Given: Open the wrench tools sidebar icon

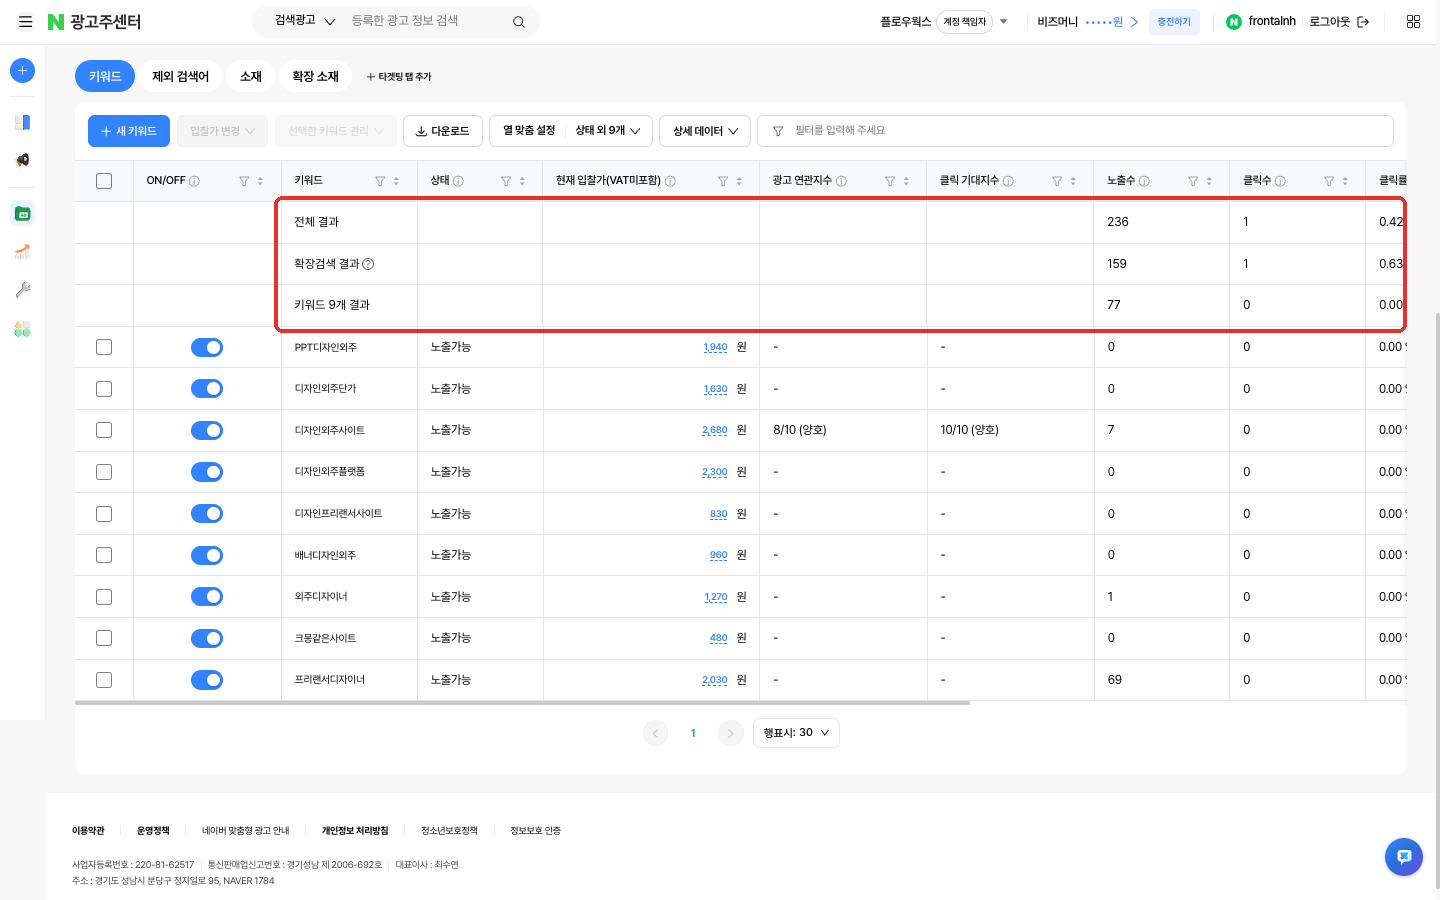Looking at the screenshot, I should pos(22,290).
